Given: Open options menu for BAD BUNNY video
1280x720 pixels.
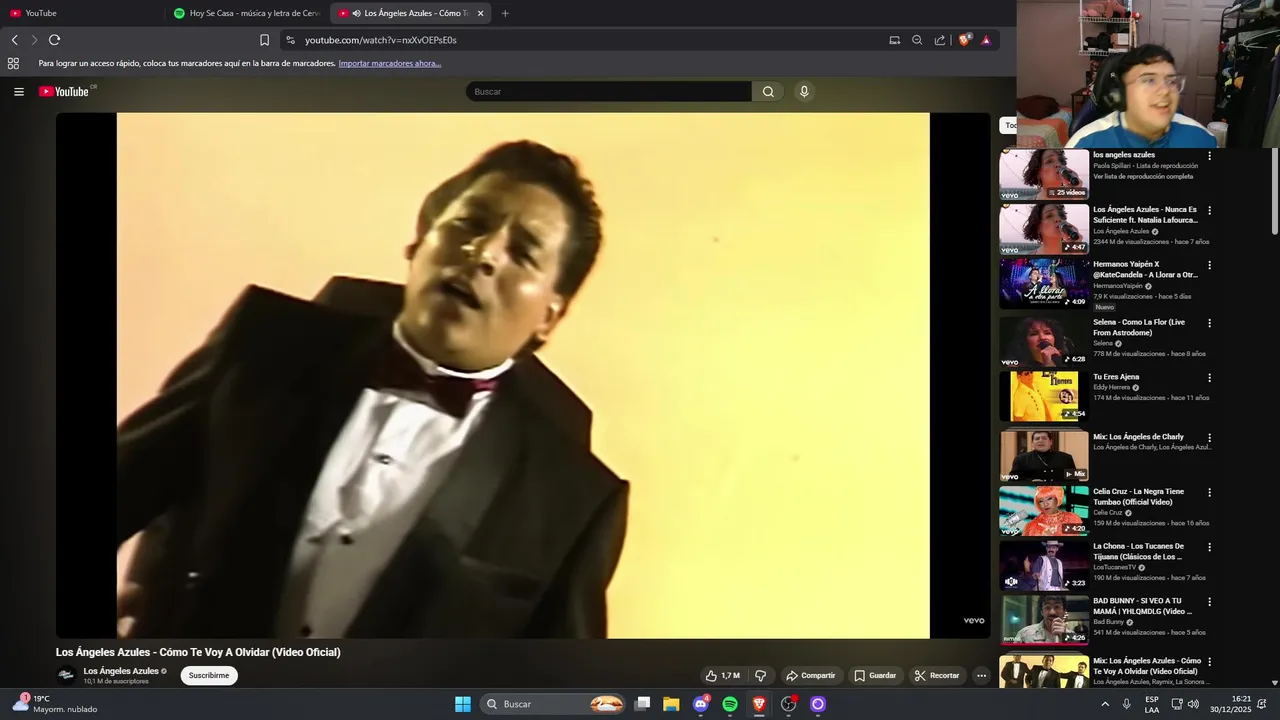Looking at the screenshot, I should click(1209, 602).
